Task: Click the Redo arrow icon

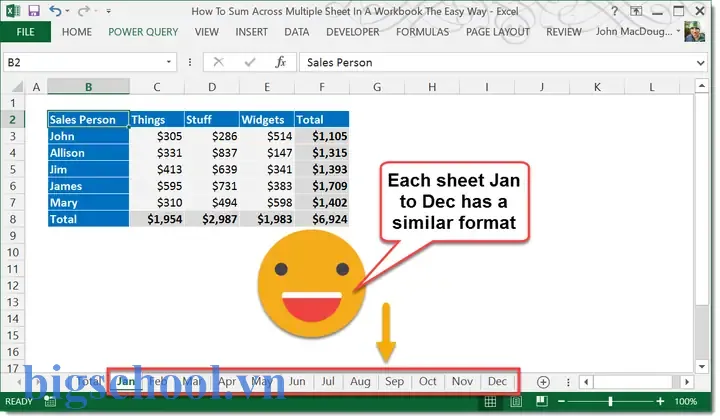Action: (83, 11)
